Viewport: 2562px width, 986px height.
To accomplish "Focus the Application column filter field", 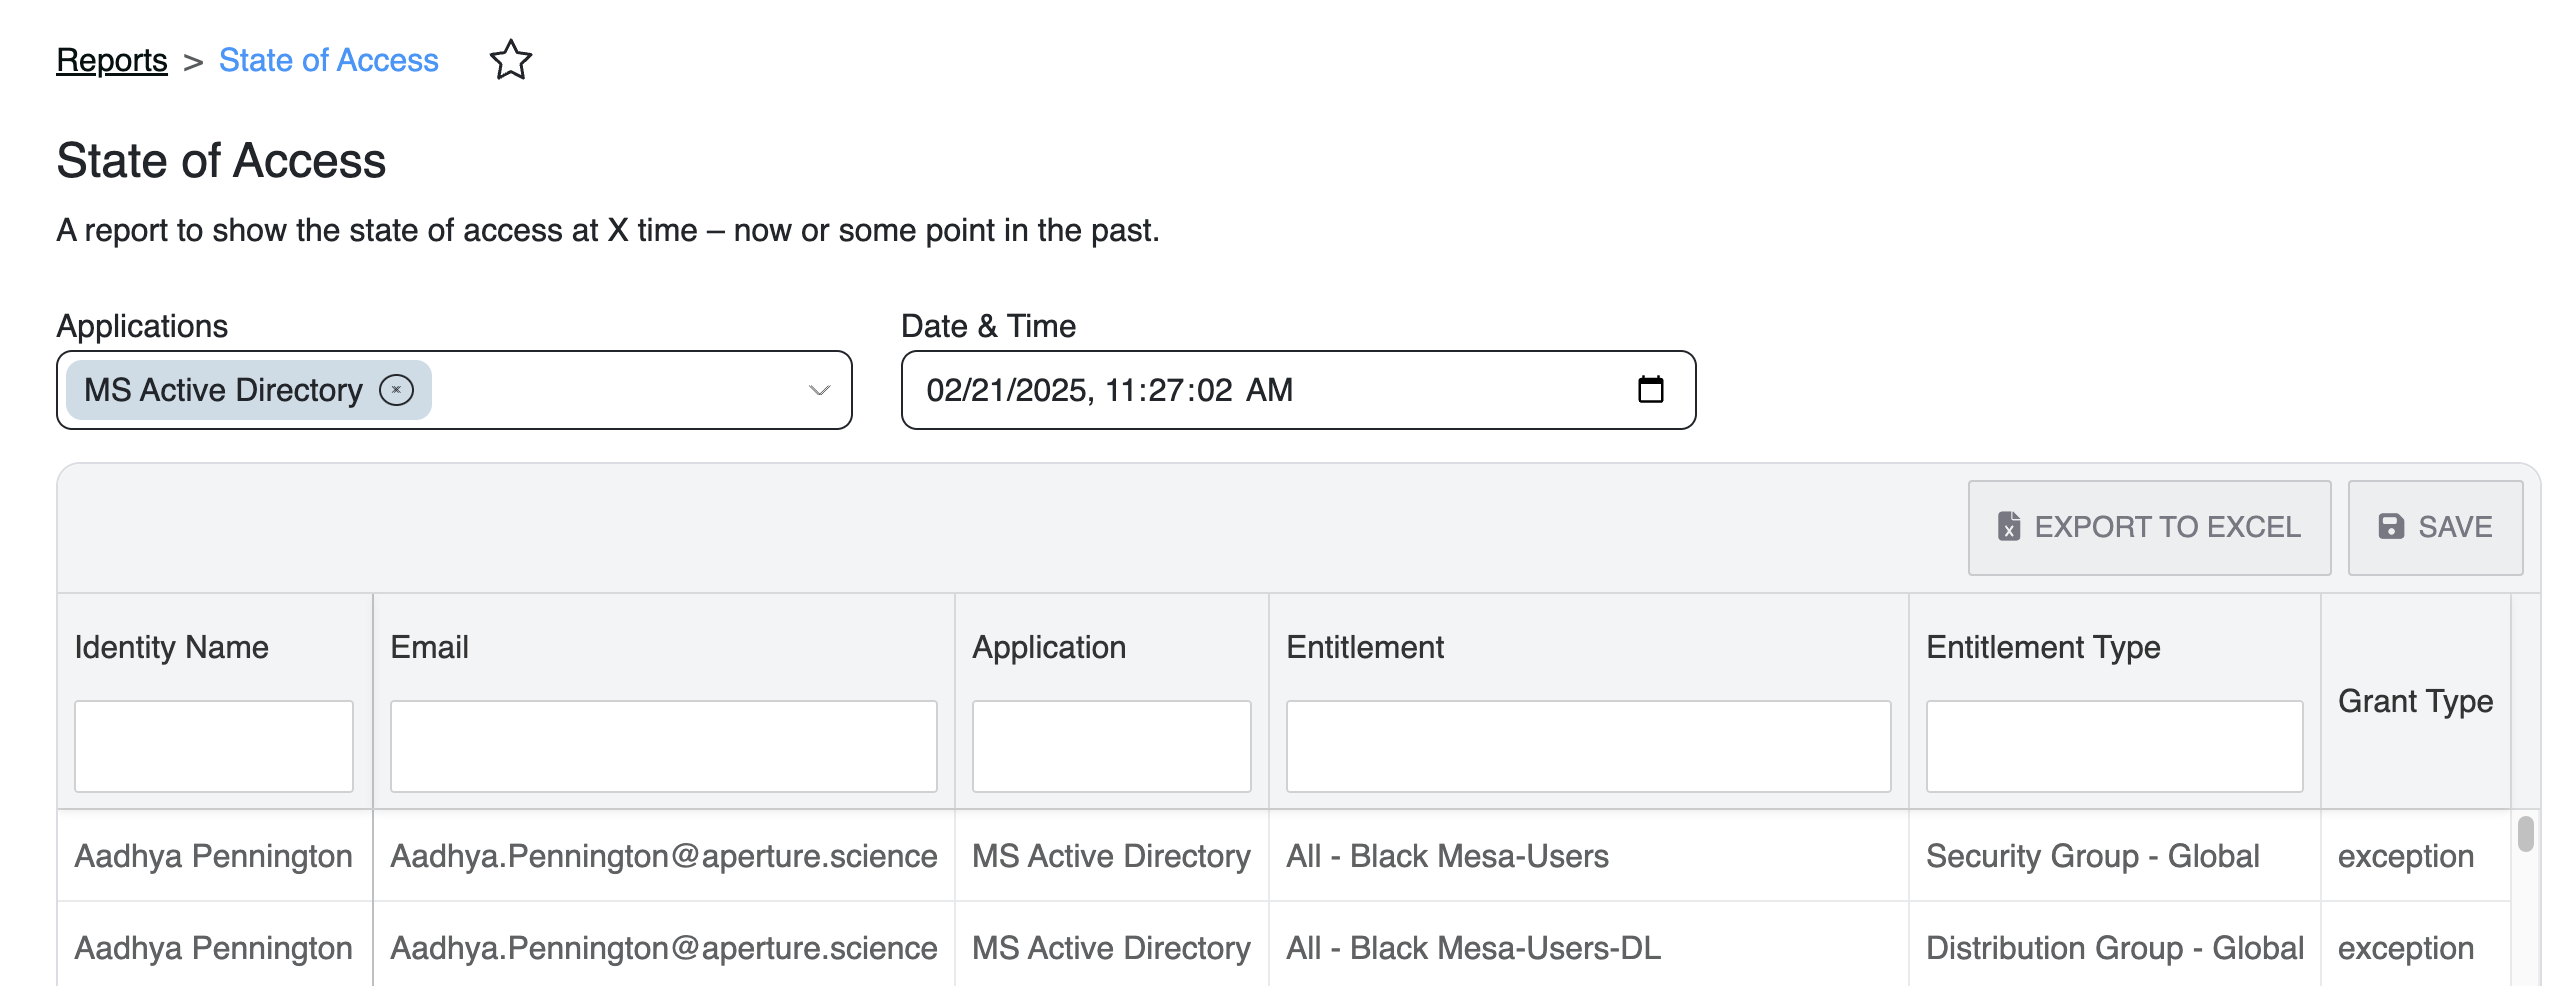I will (x=1111, y=746).
